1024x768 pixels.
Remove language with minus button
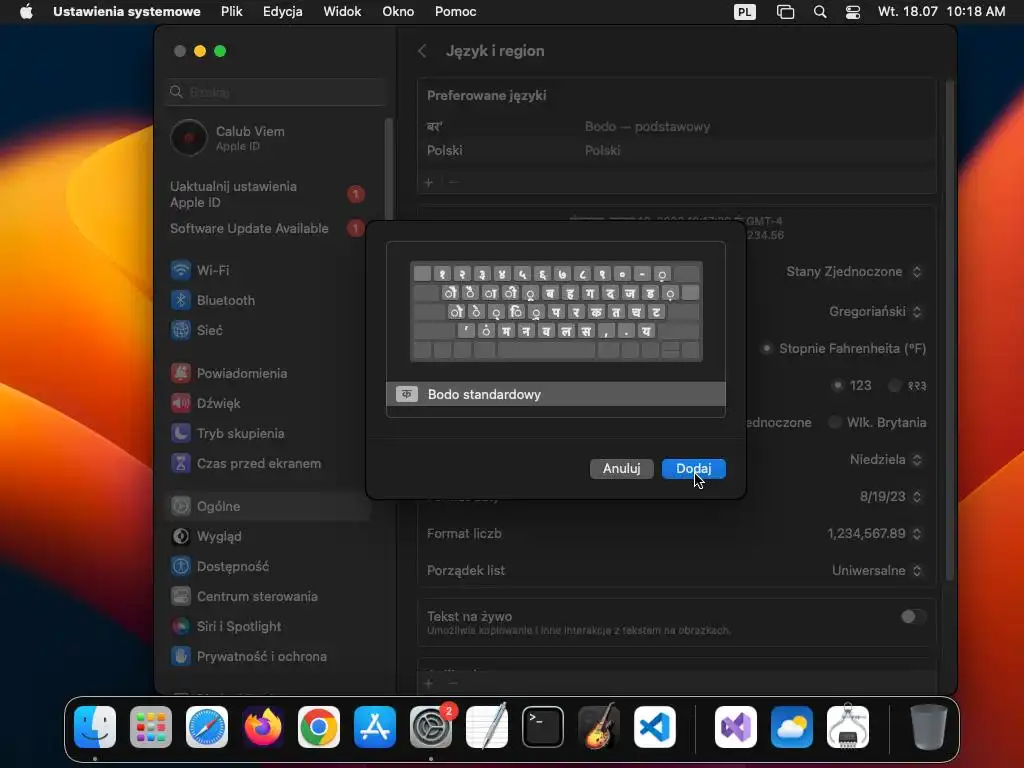click(453, 183)
